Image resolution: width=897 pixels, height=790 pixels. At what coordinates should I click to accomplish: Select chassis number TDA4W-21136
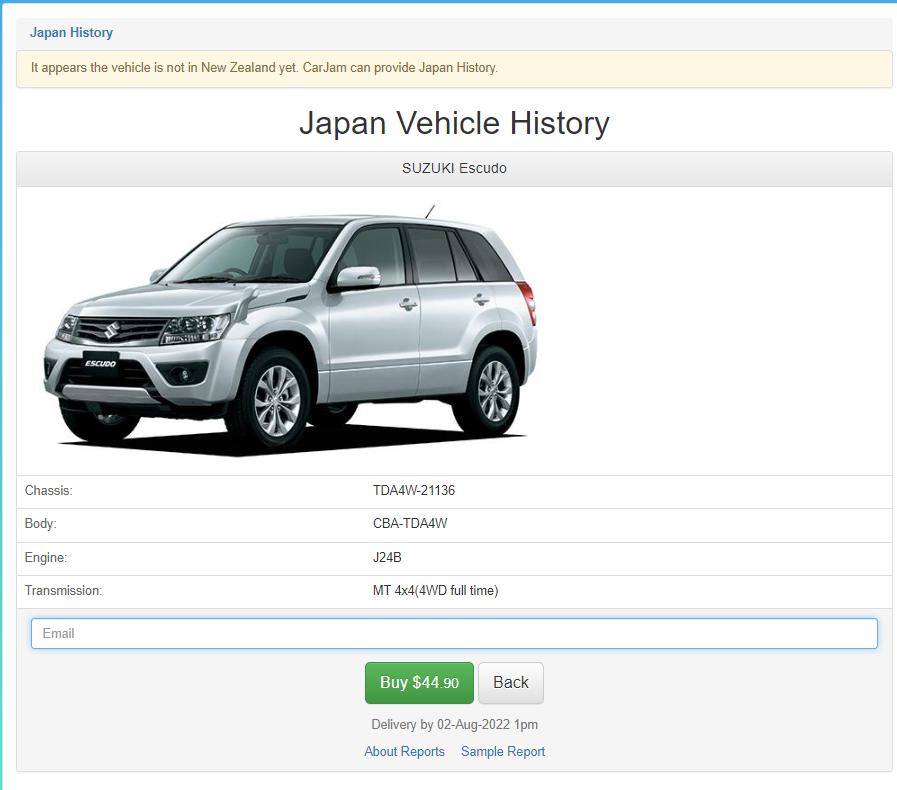coord(413,491)
